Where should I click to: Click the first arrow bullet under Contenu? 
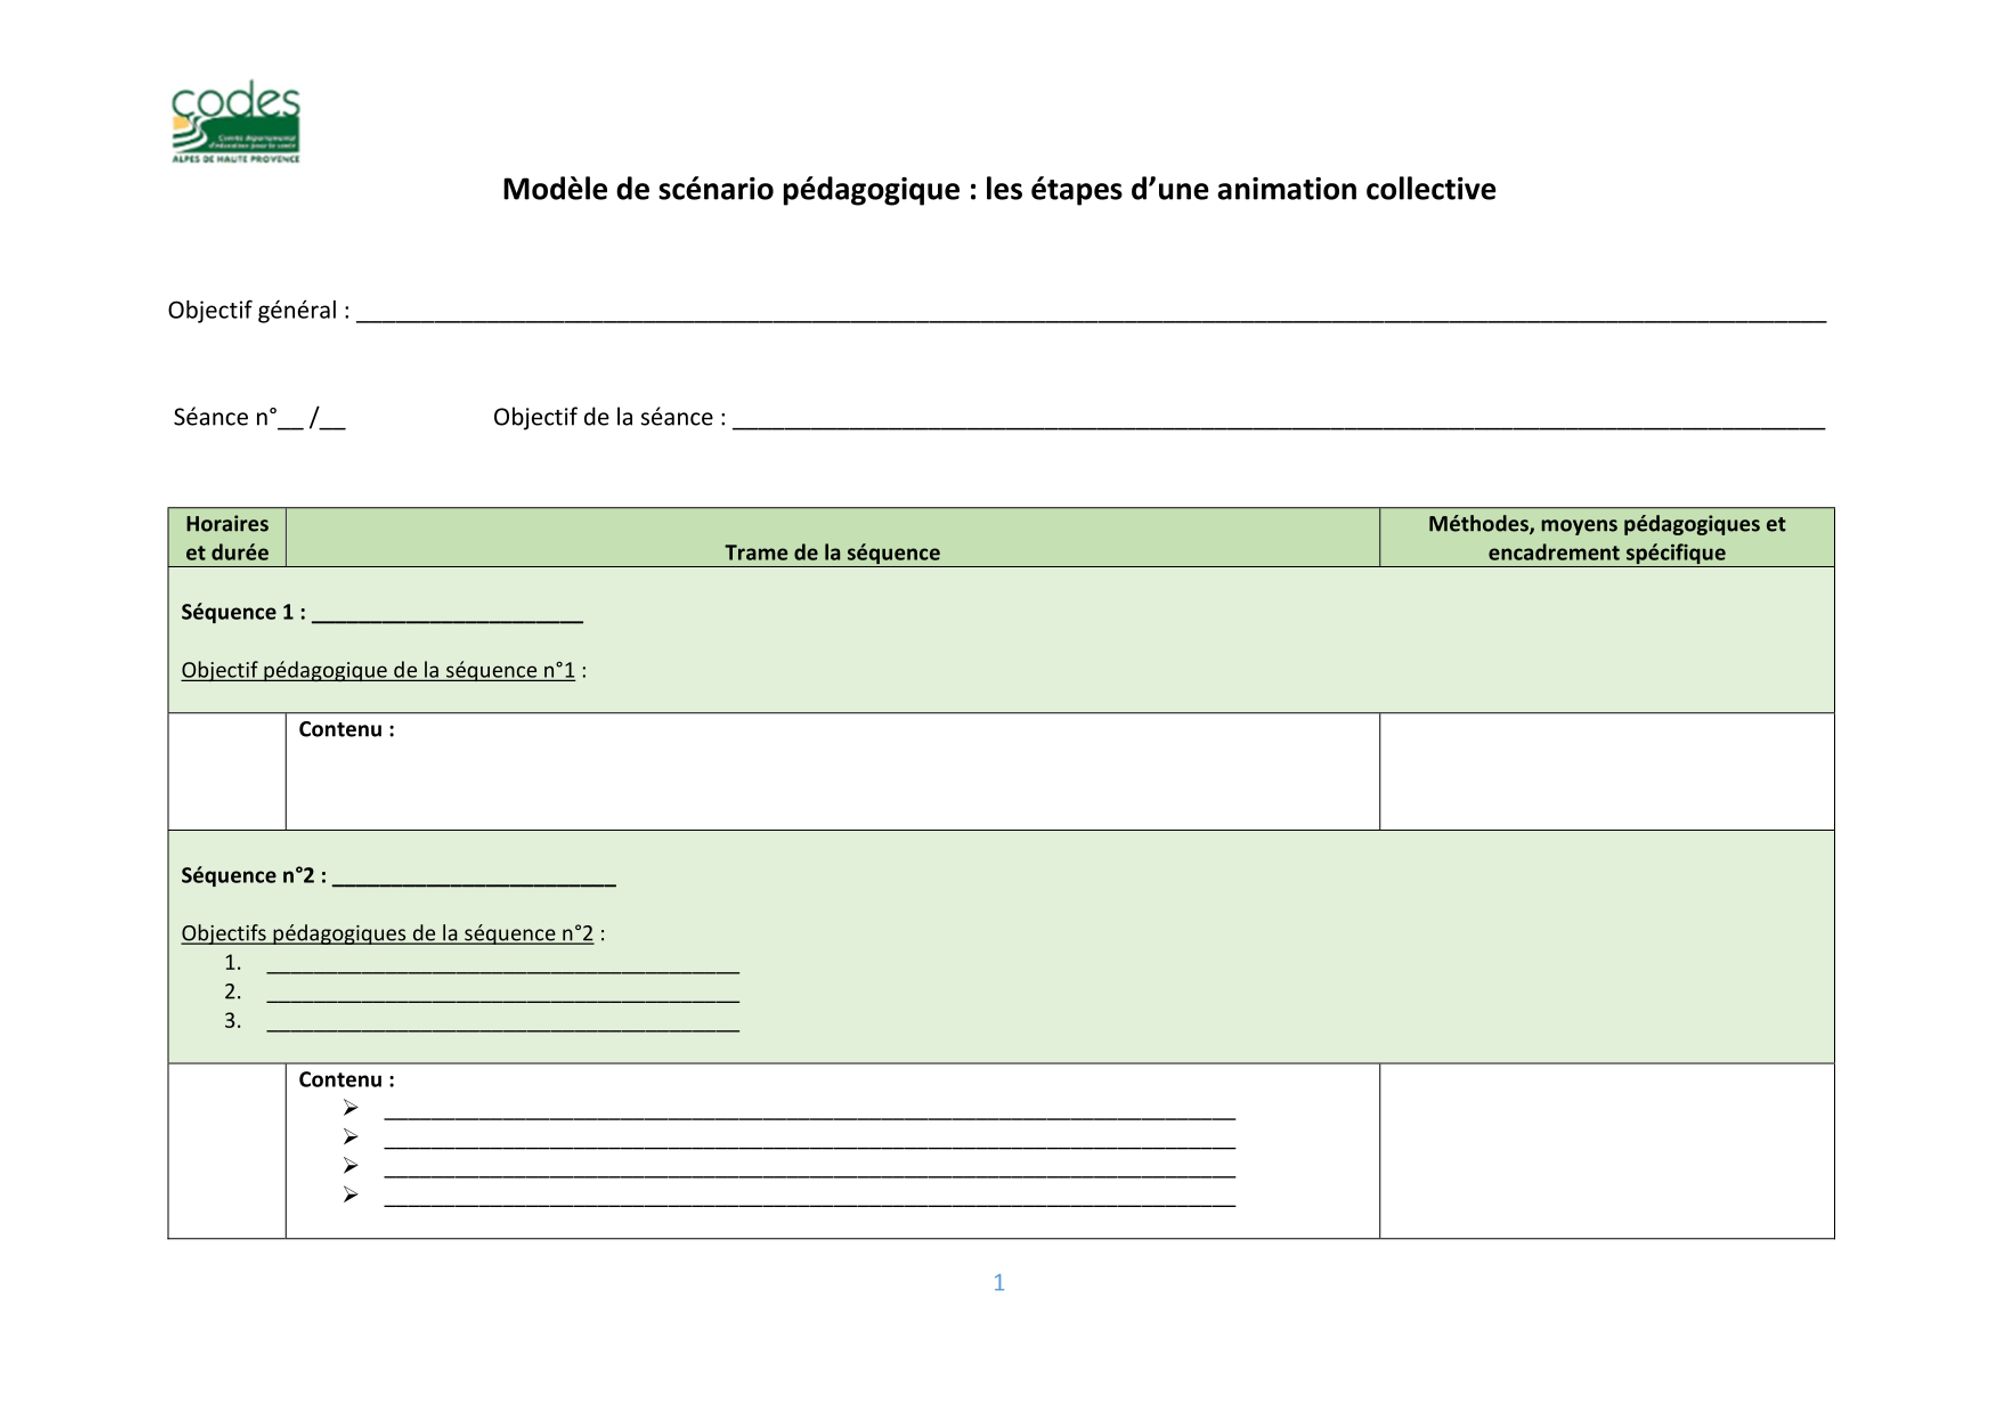pos(350,1107)
